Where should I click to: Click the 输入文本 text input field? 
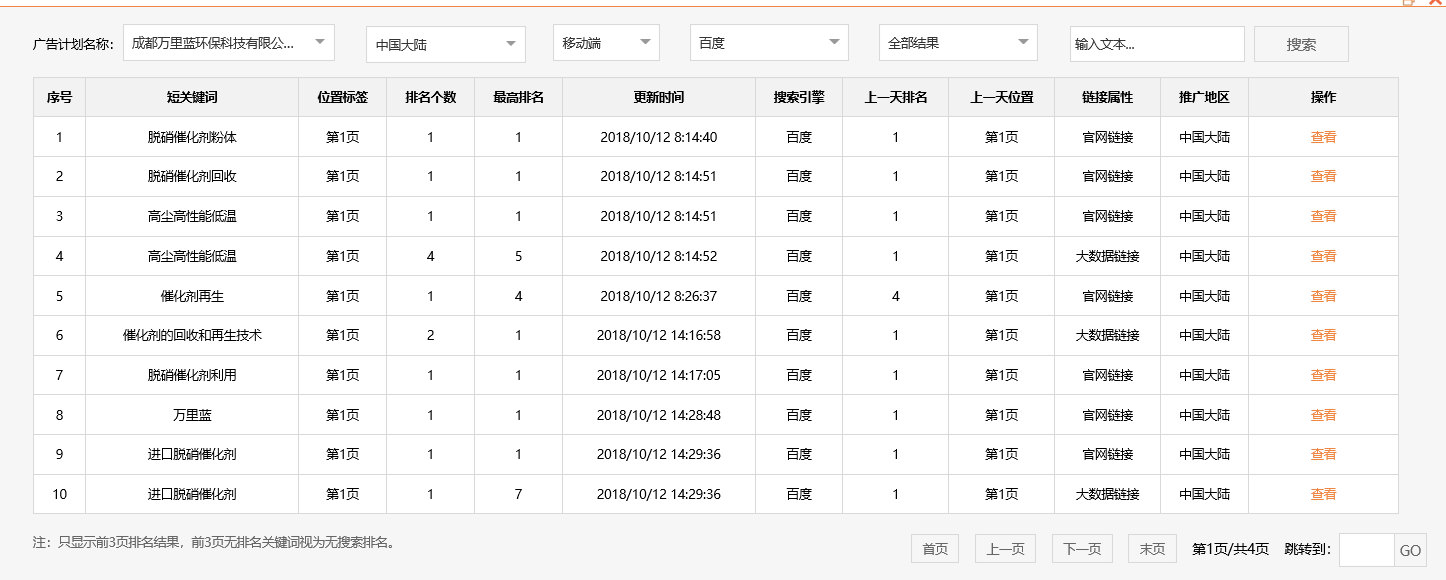(x=1156, y=44)
